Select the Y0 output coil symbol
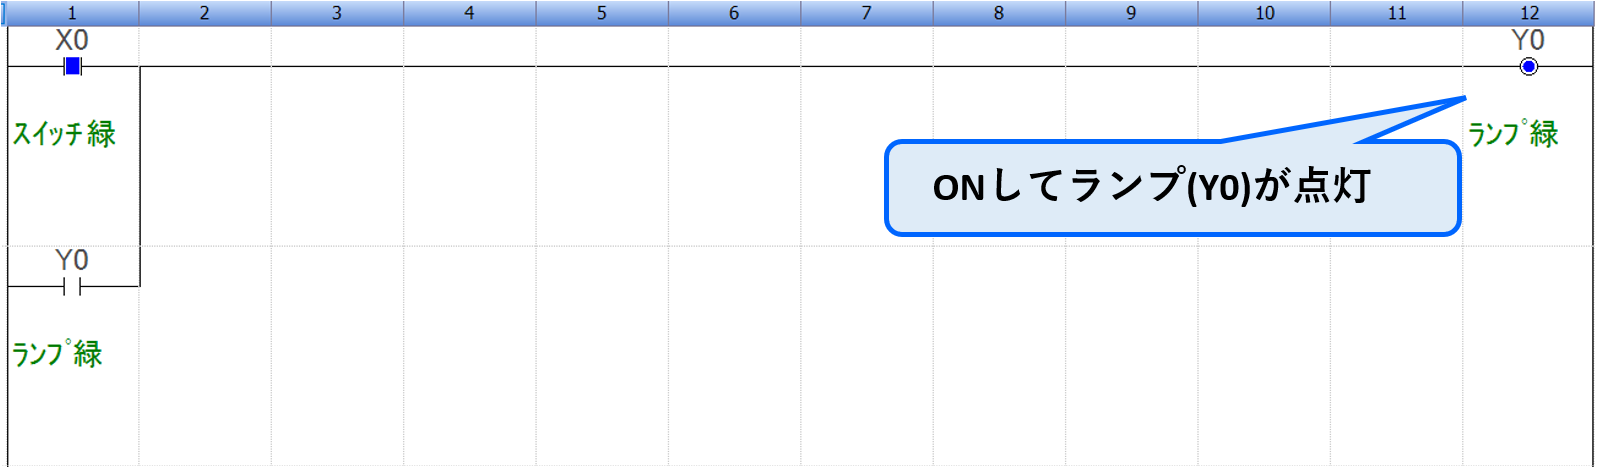The height and width of the screenshot is (467, 1597). (1528, 67)
